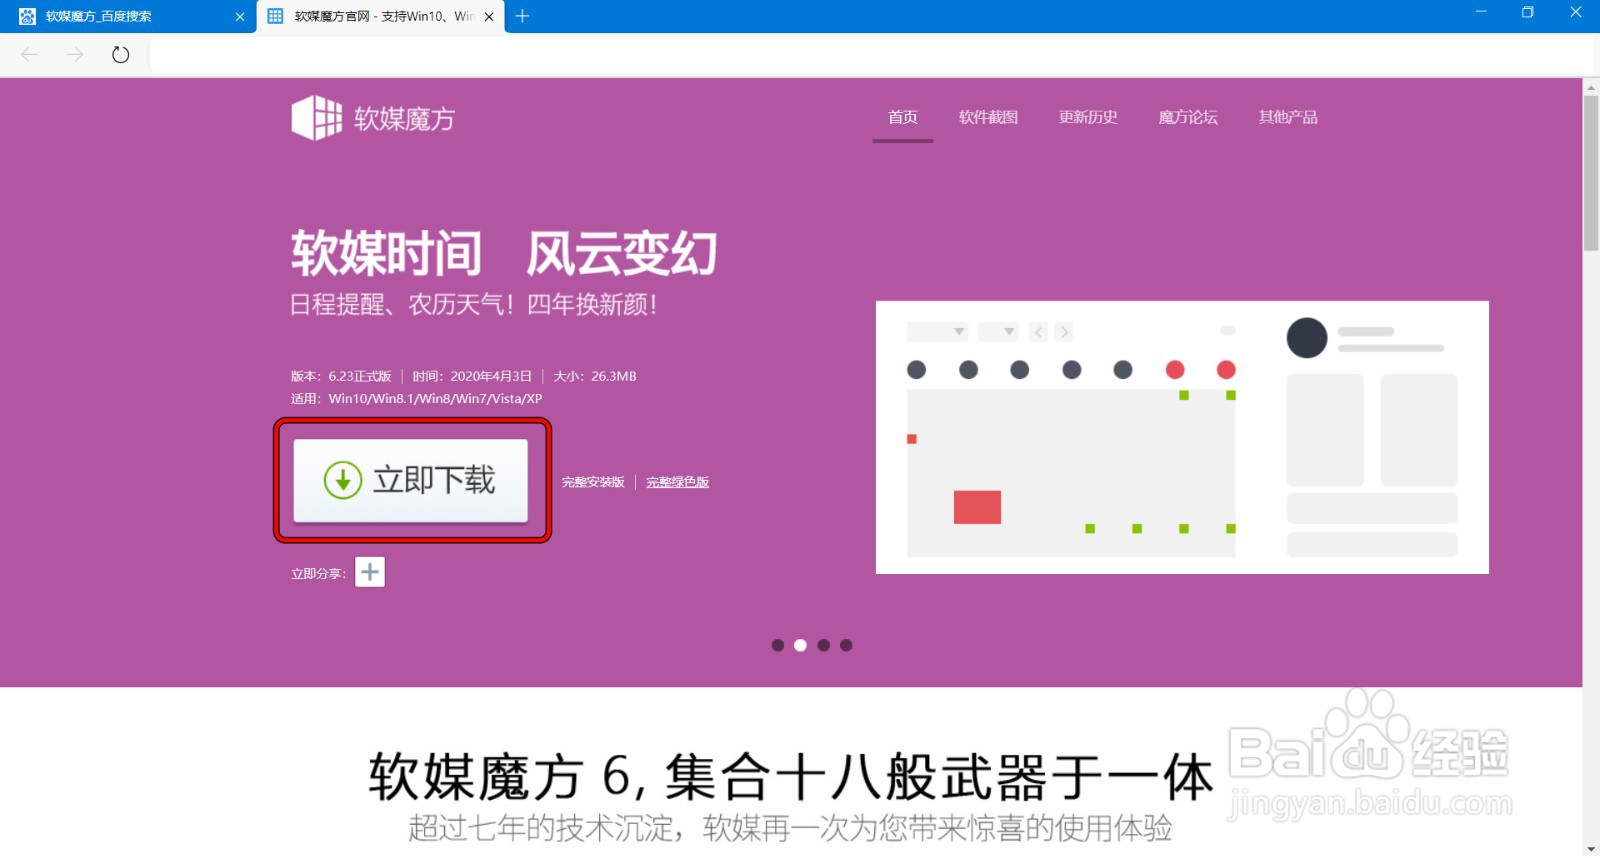Restore down the browser window
This screenshot has height=858, width=1600.
1528,12
